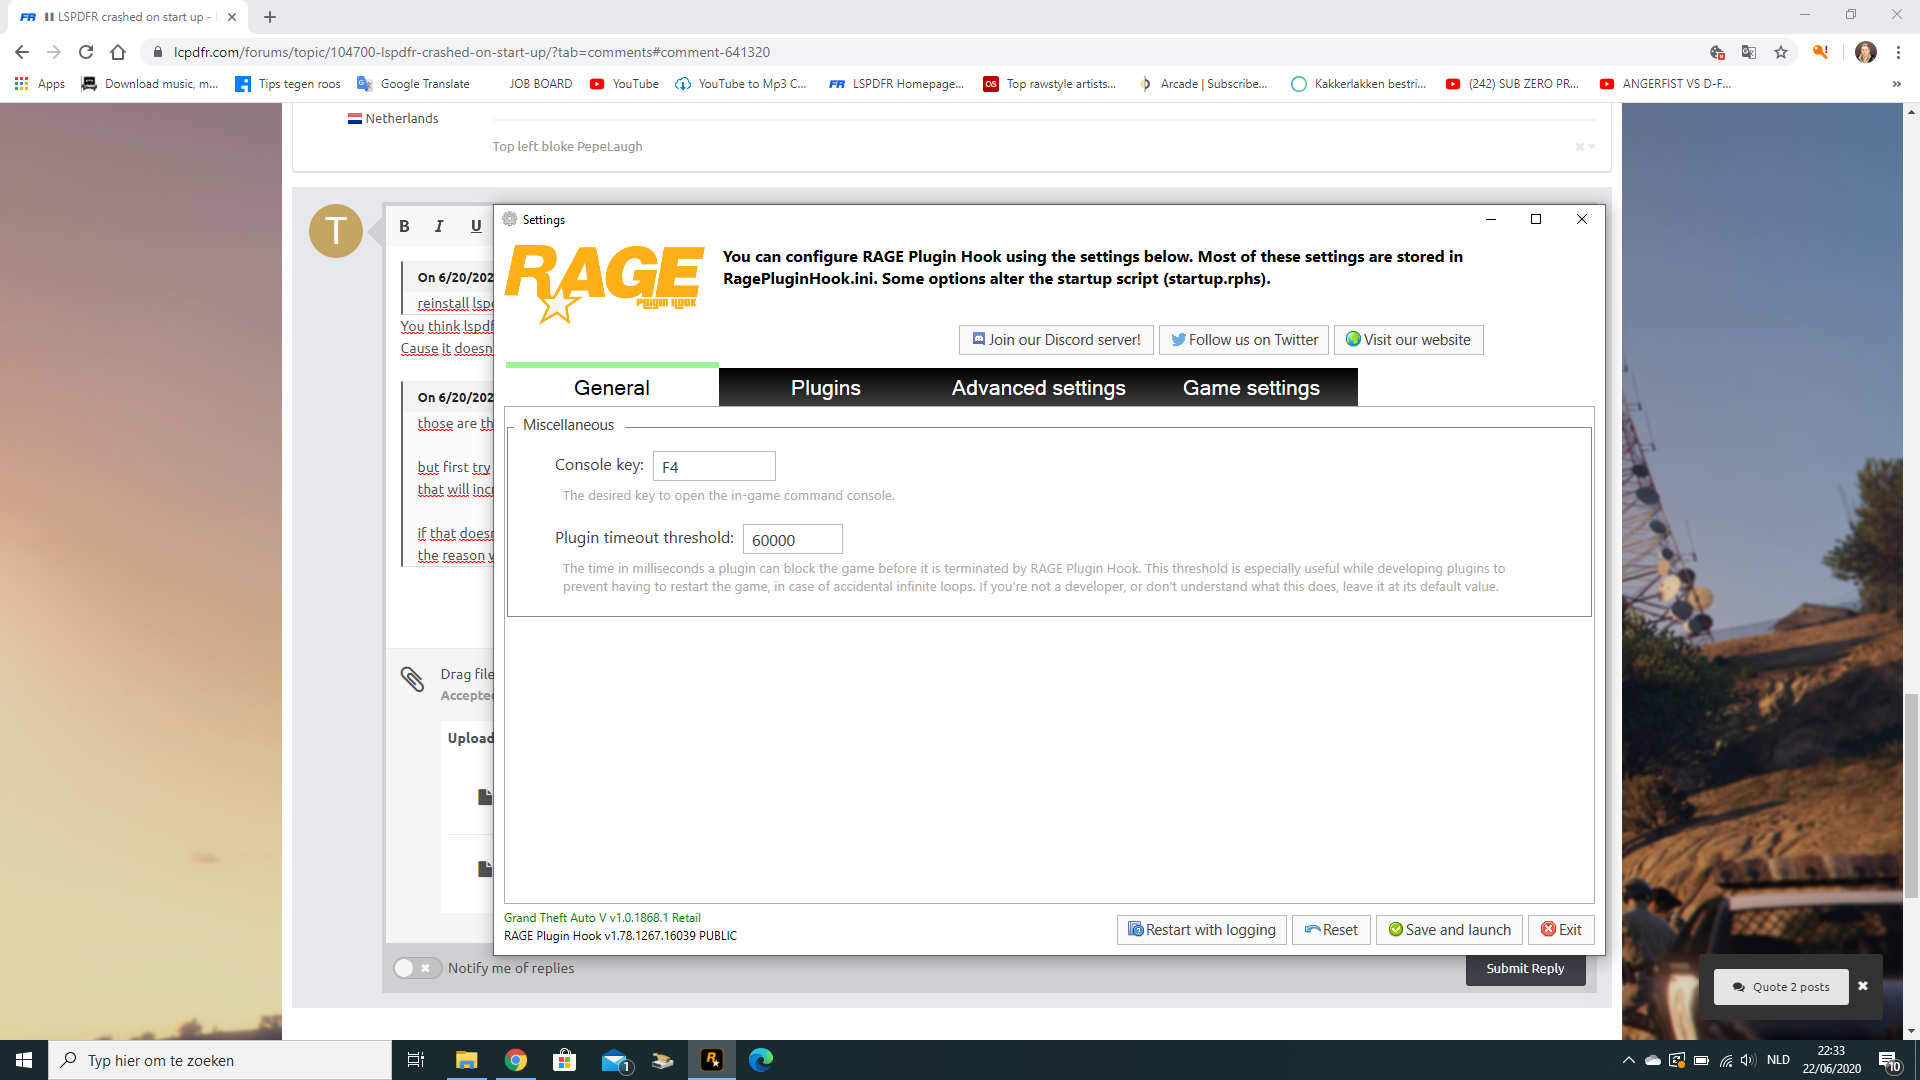This screenshot has height=1080, width=1920.
Task: Open the Advanced settings tab
Action: pos(1038,388)
